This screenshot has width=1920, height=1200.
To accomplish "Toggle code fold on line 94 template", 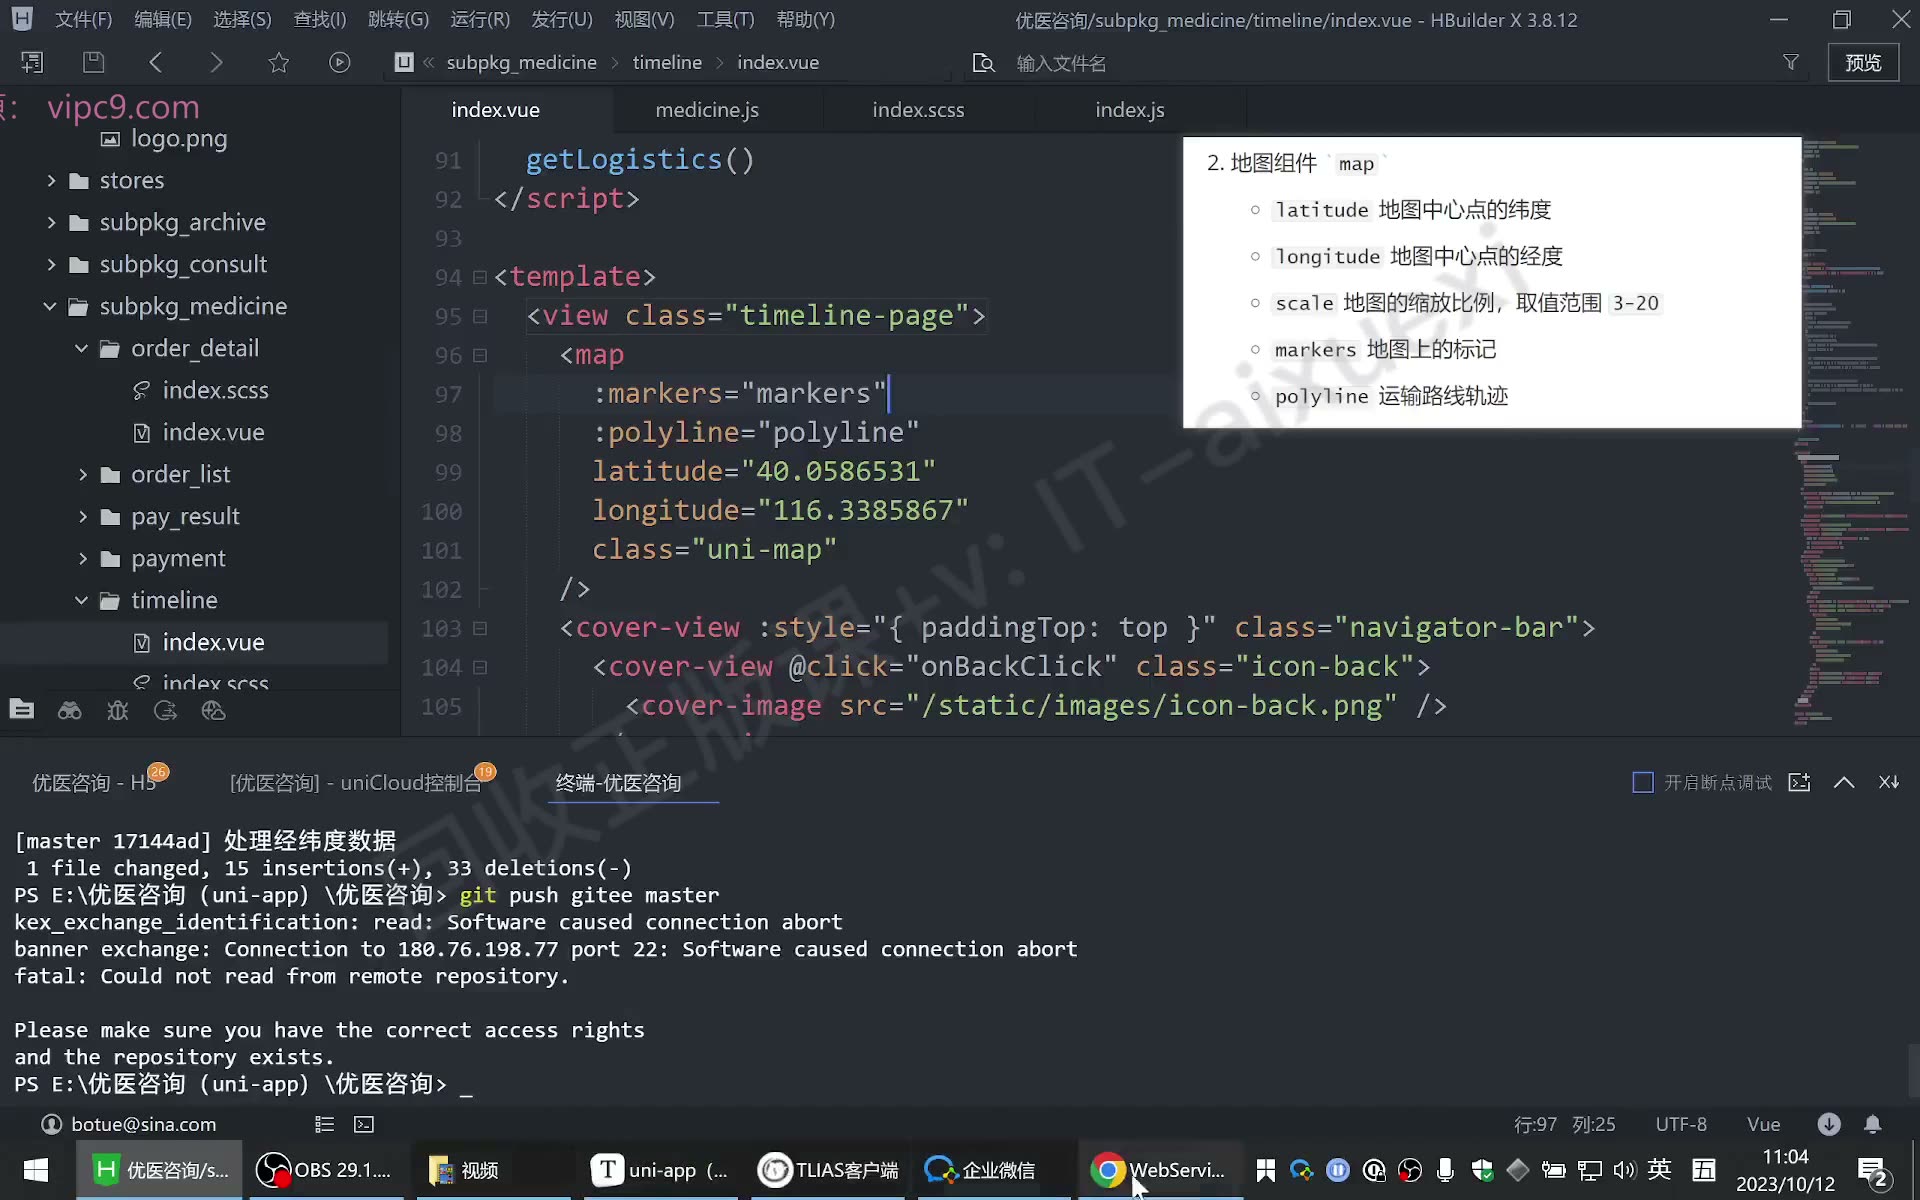I will [480, 277].
